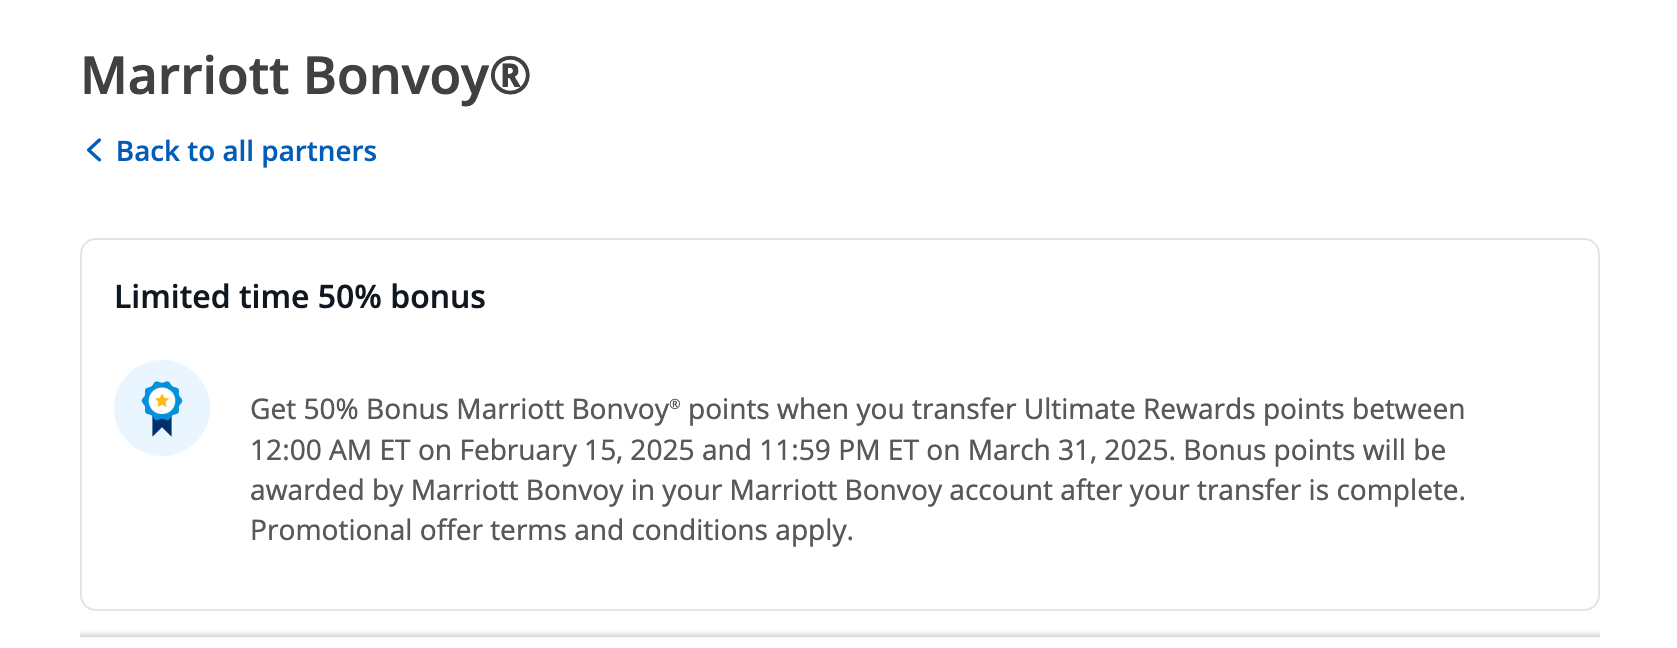Click the gold star inside the ribbon badge
Image resolution: width=1677 pixels, height=648 pixels.
[x=162, y=400]
